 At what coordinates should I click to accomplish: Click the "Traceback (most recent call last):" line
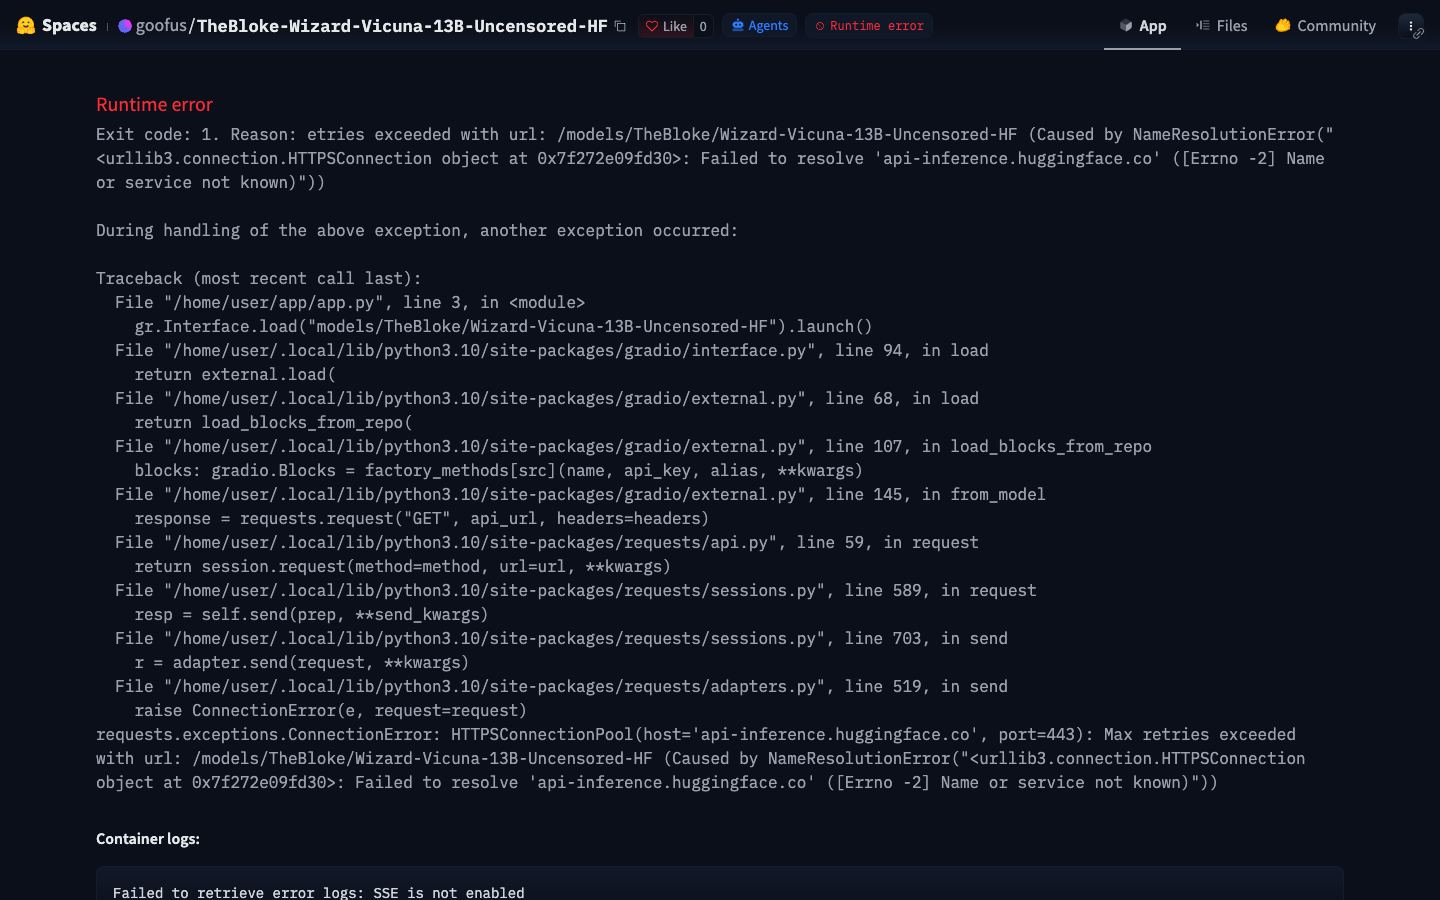click(x=259, y=278)
